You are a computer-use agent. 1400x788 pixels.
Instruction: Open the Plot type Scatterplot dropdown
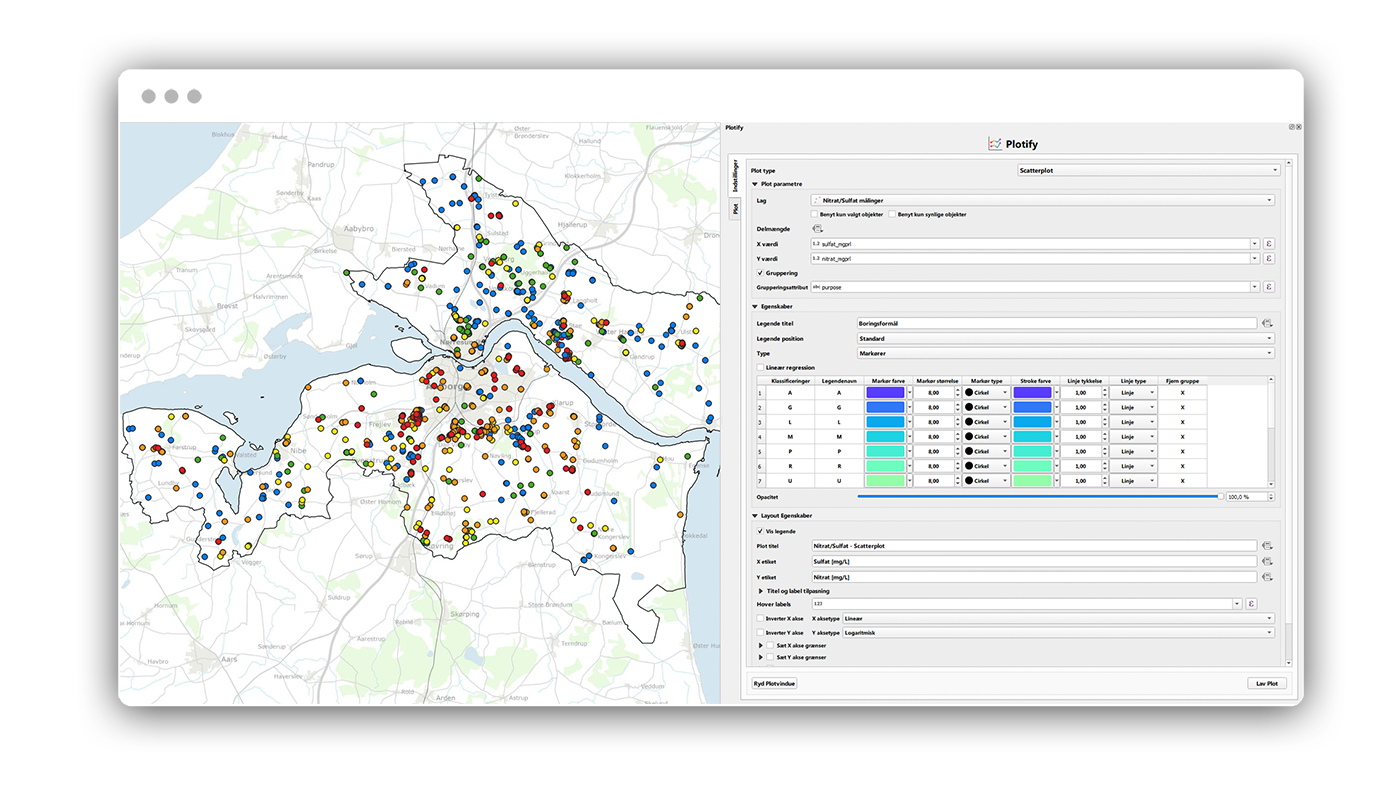click(1148, 170)
